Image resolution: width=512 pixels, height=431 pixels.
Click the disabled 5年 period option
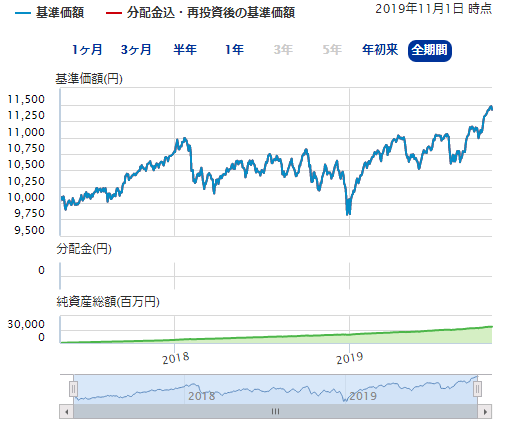point(332,50)
